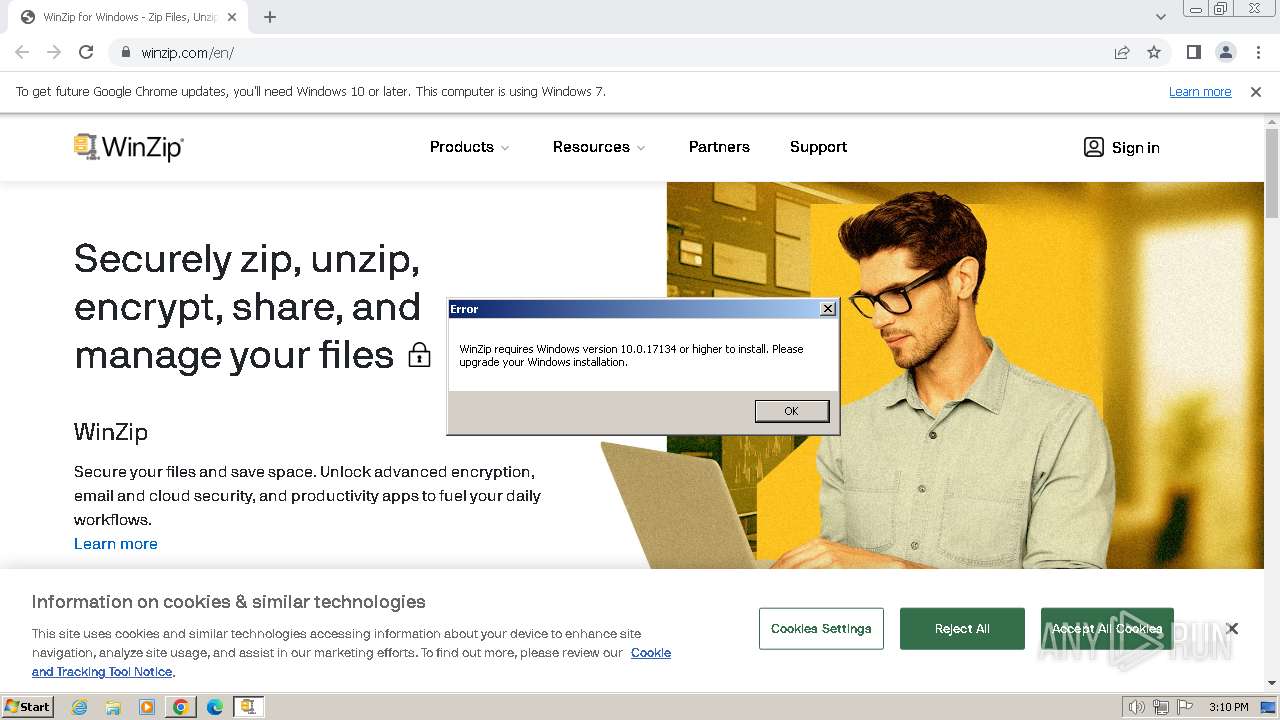Share this page icon in address bar

1122,52
